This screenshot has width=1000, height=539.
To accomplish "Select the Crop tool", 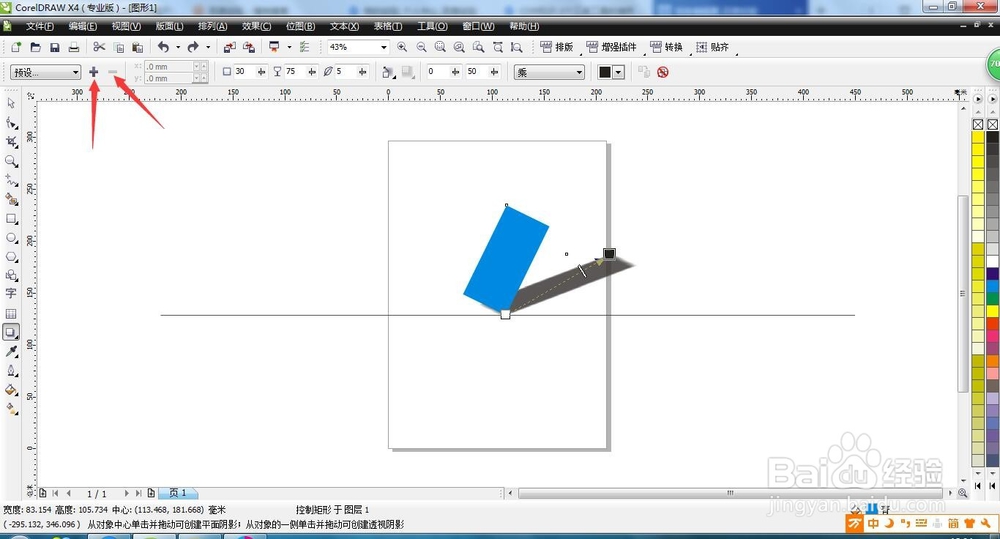I will point(11,142).
